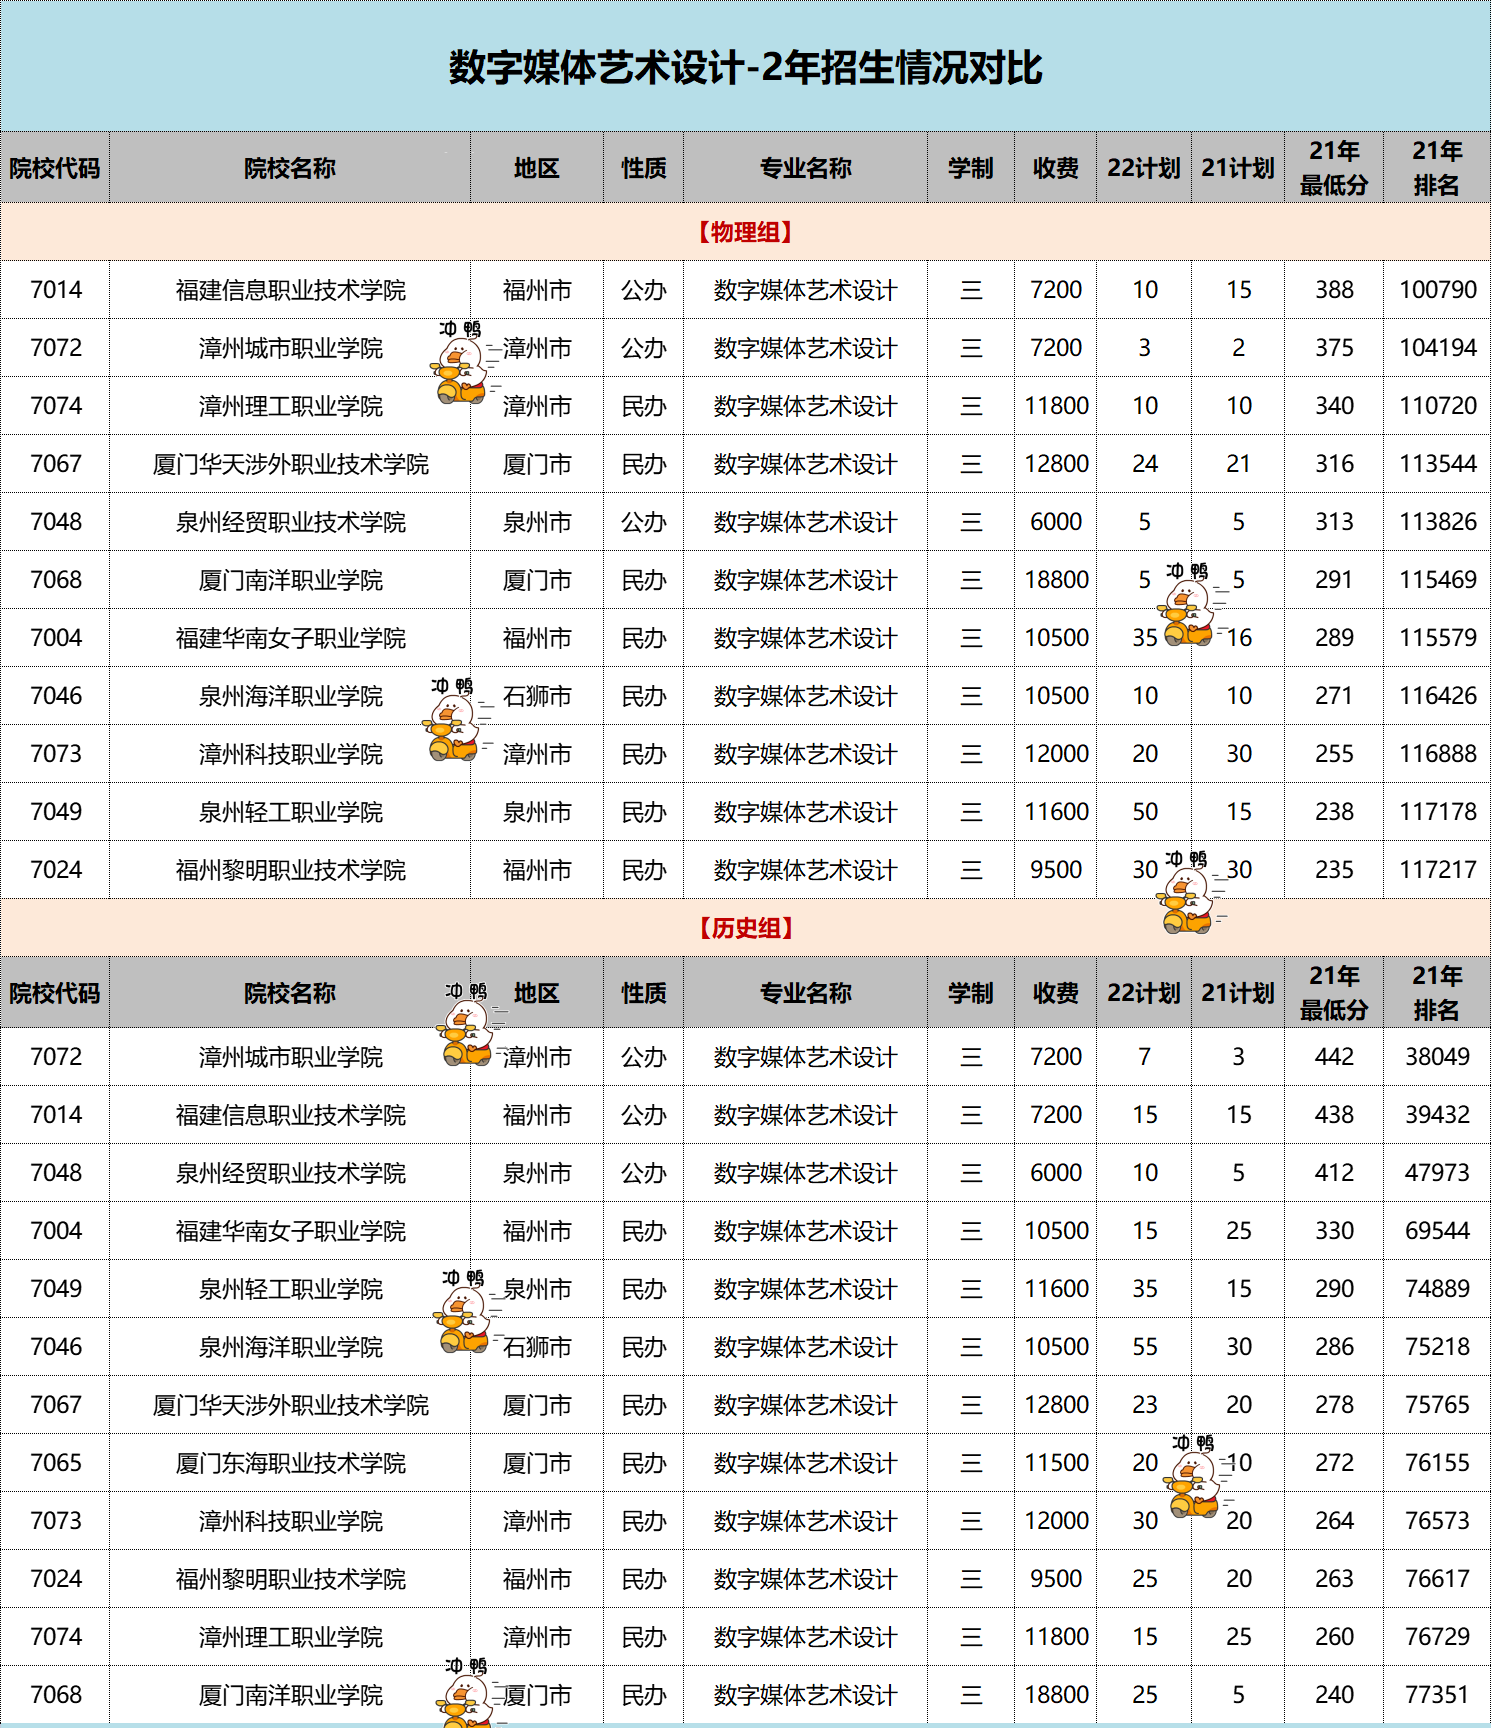Click minimum score 442
Image resolution: width=1491 pixels, height=1728 pixels.
pos(1334,1057)
